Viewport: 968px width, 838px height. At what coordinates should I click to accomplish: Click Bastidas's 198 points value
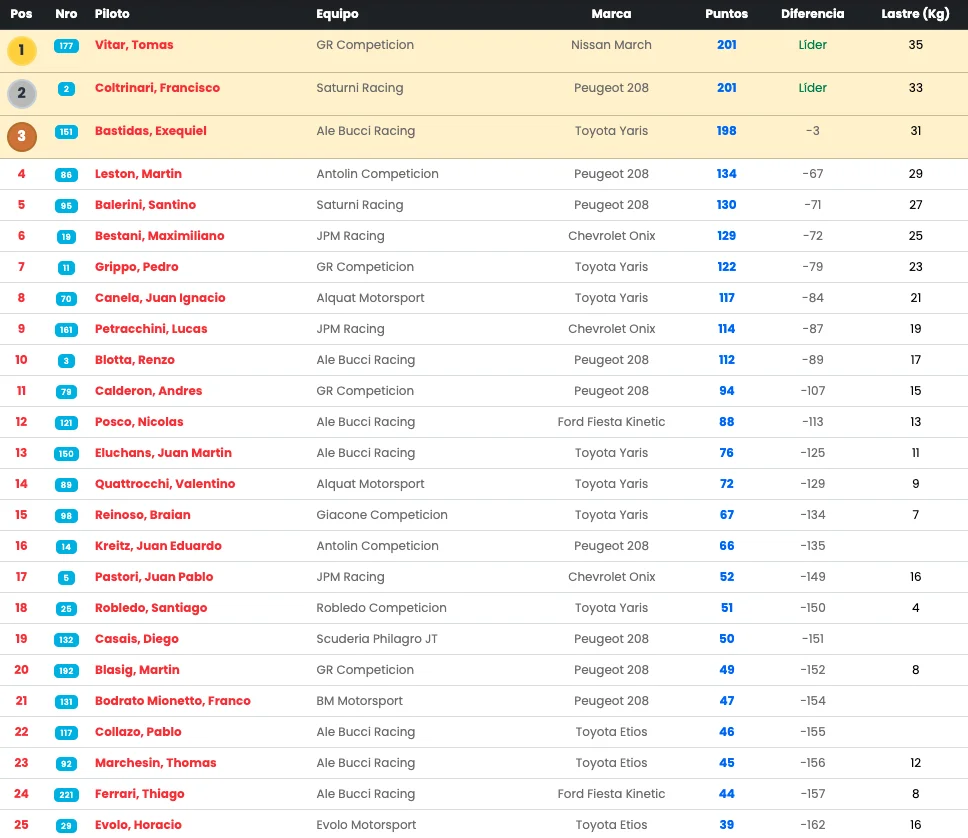coord(727,131)
